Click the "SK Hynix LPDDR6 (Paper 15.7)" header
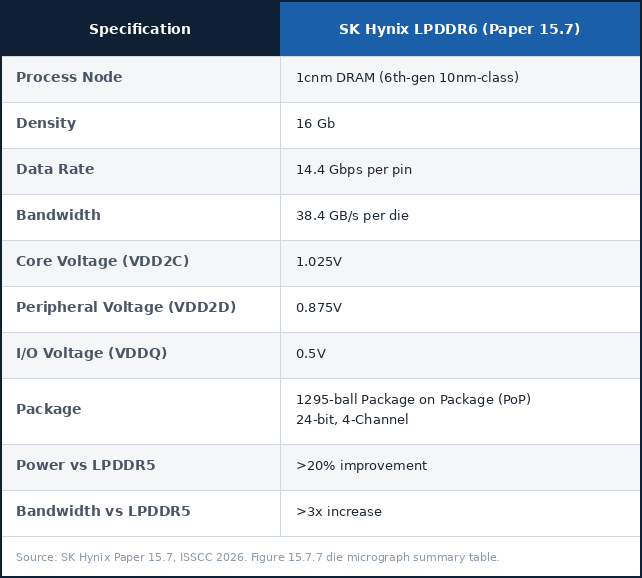This screenshot has height=578, width=642. click(459, 29)
